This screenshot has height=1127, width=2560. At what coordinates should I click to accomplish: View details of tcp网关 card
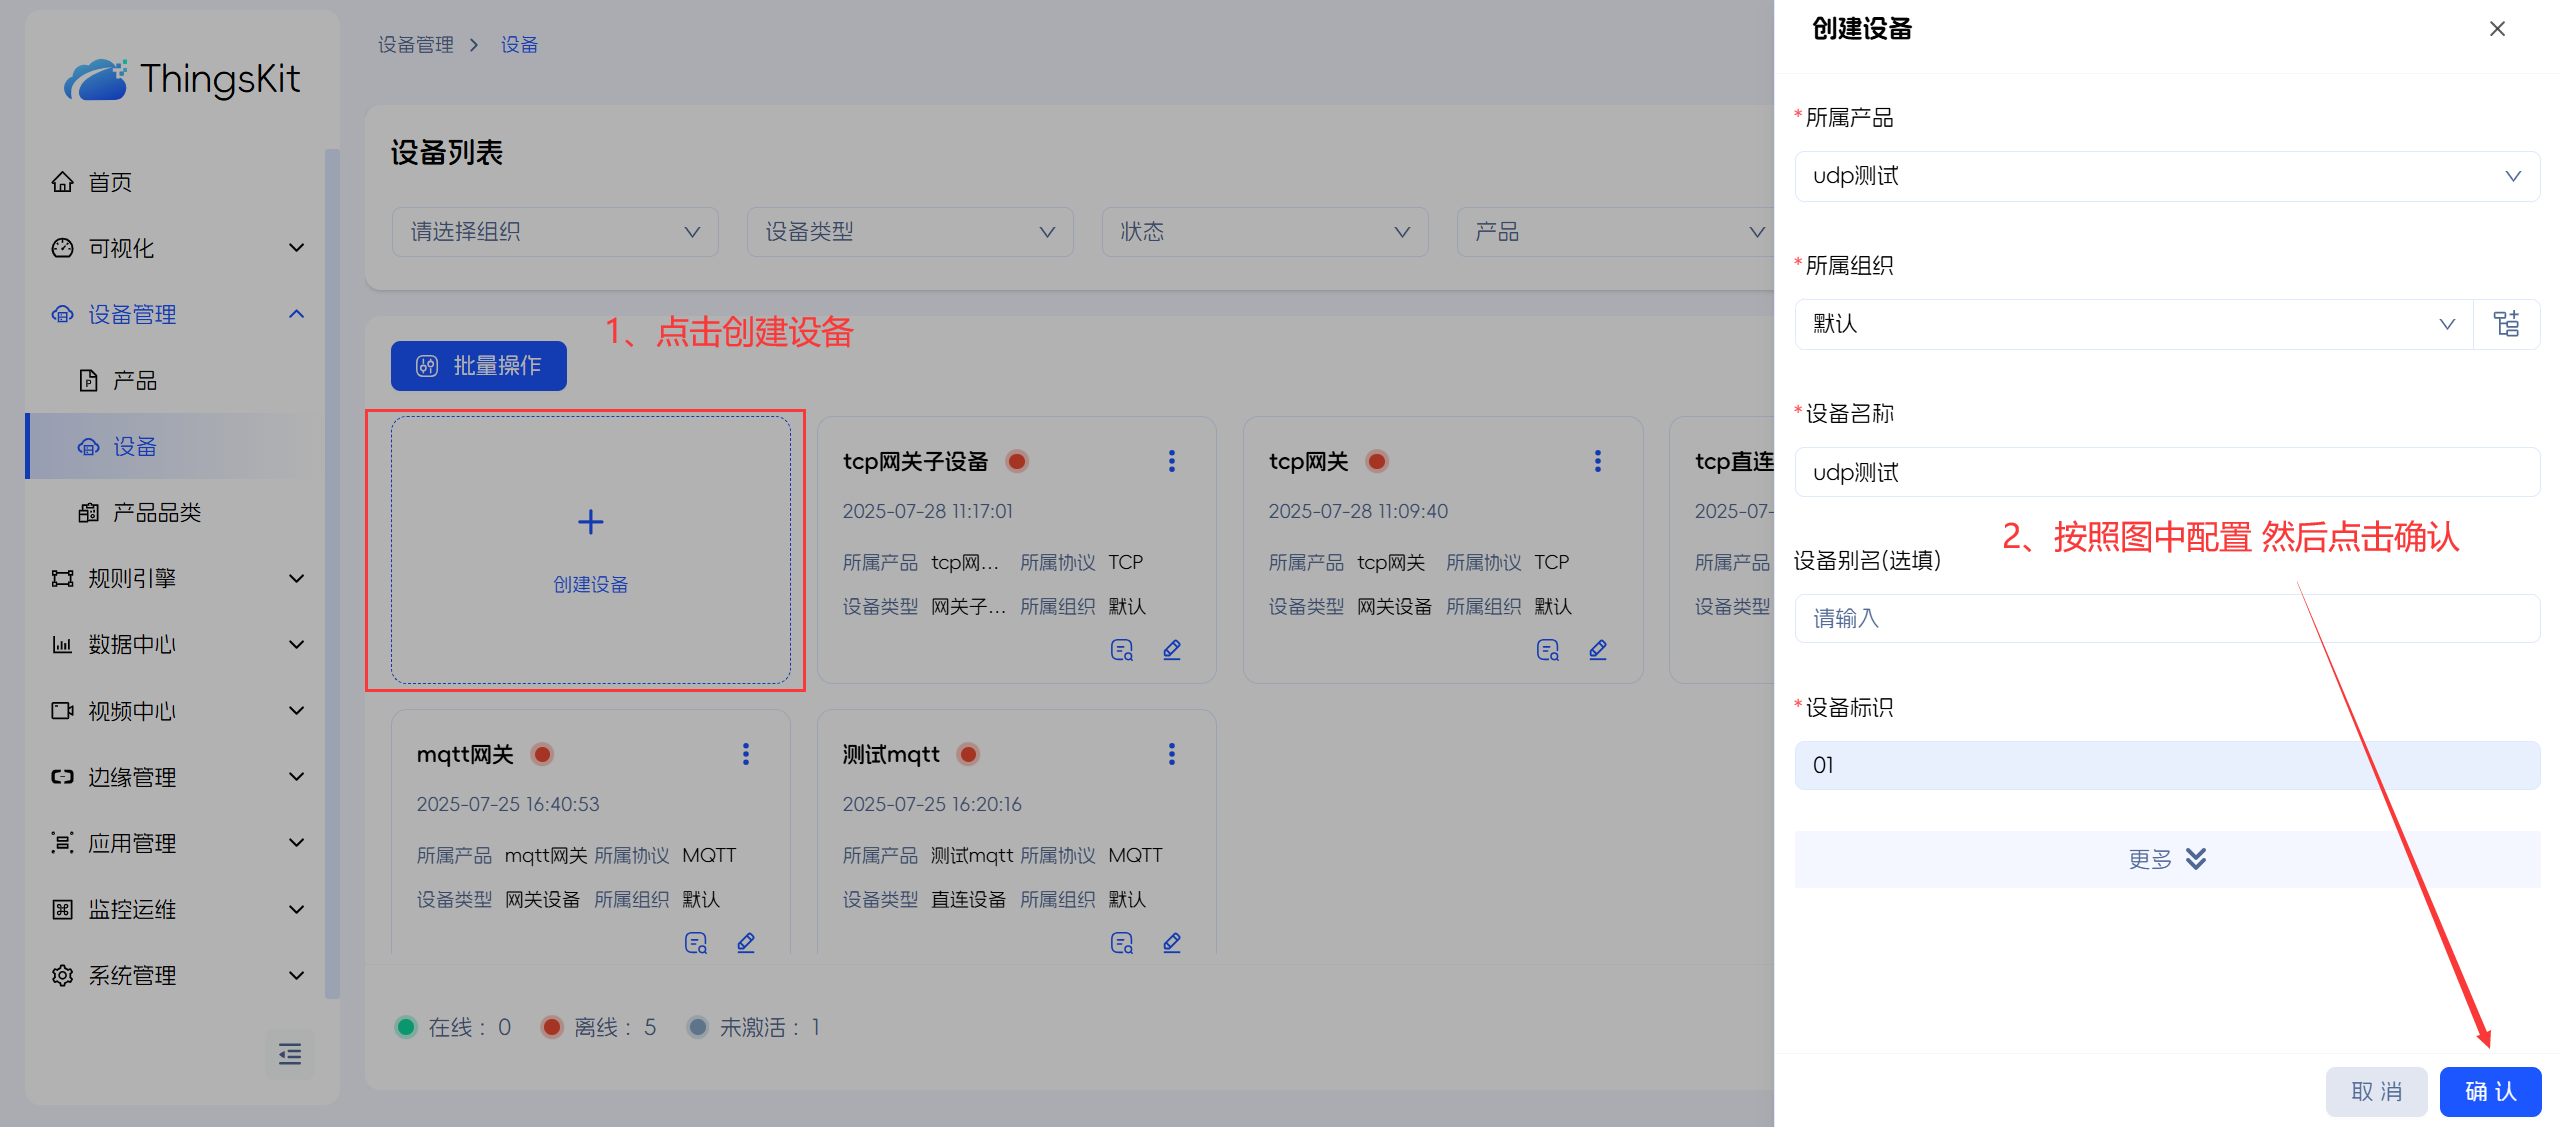pos(1548,650)
